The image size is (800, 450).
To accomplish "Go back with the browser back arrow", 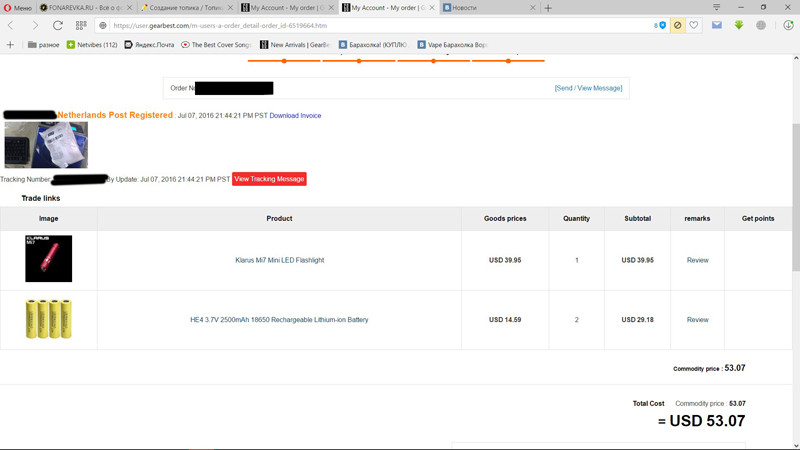I will (11, 26).
